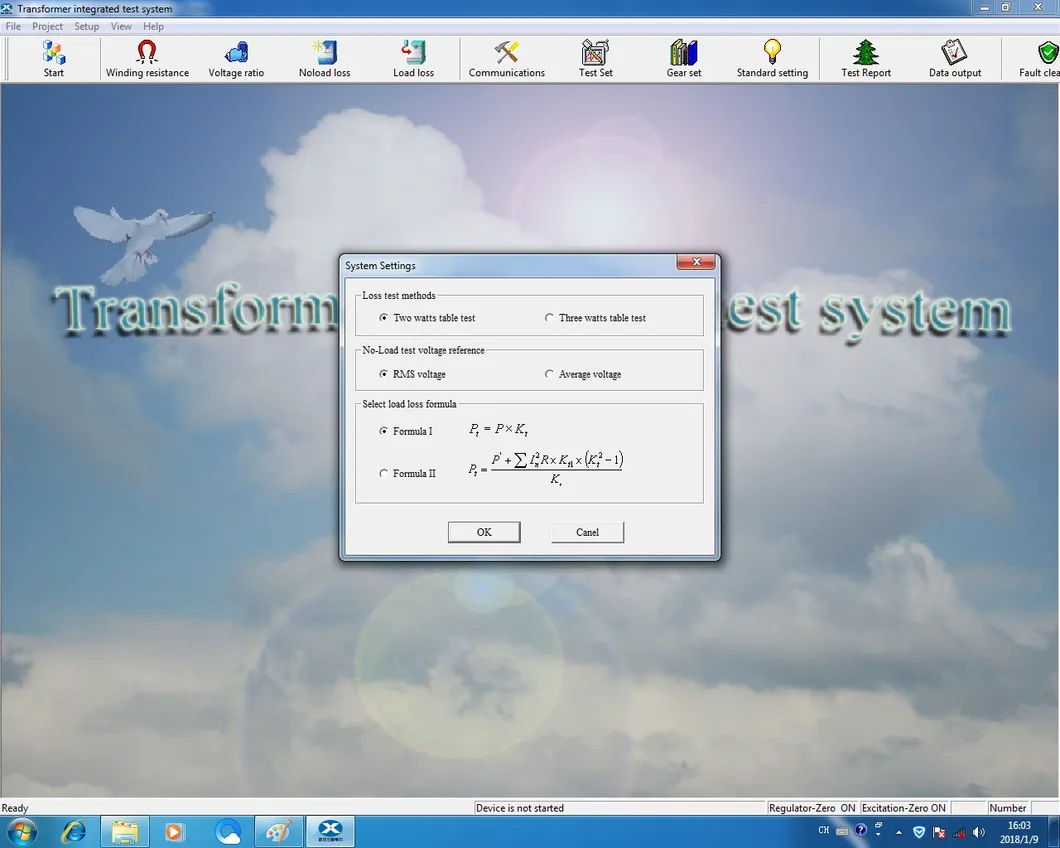Screen dimensions: 1060x848
Task: Open Standard setting lightbulb icon
Action: 772,58
